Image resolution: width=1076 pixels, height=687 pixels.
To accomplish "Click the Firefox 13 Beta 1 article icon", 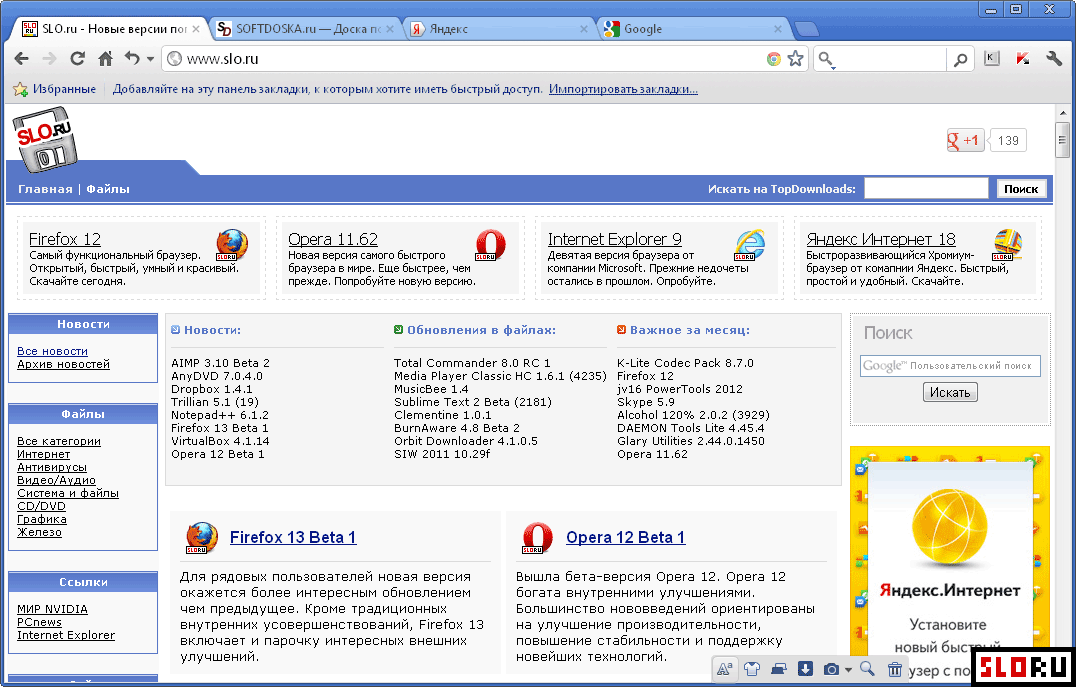I will 202,537.
